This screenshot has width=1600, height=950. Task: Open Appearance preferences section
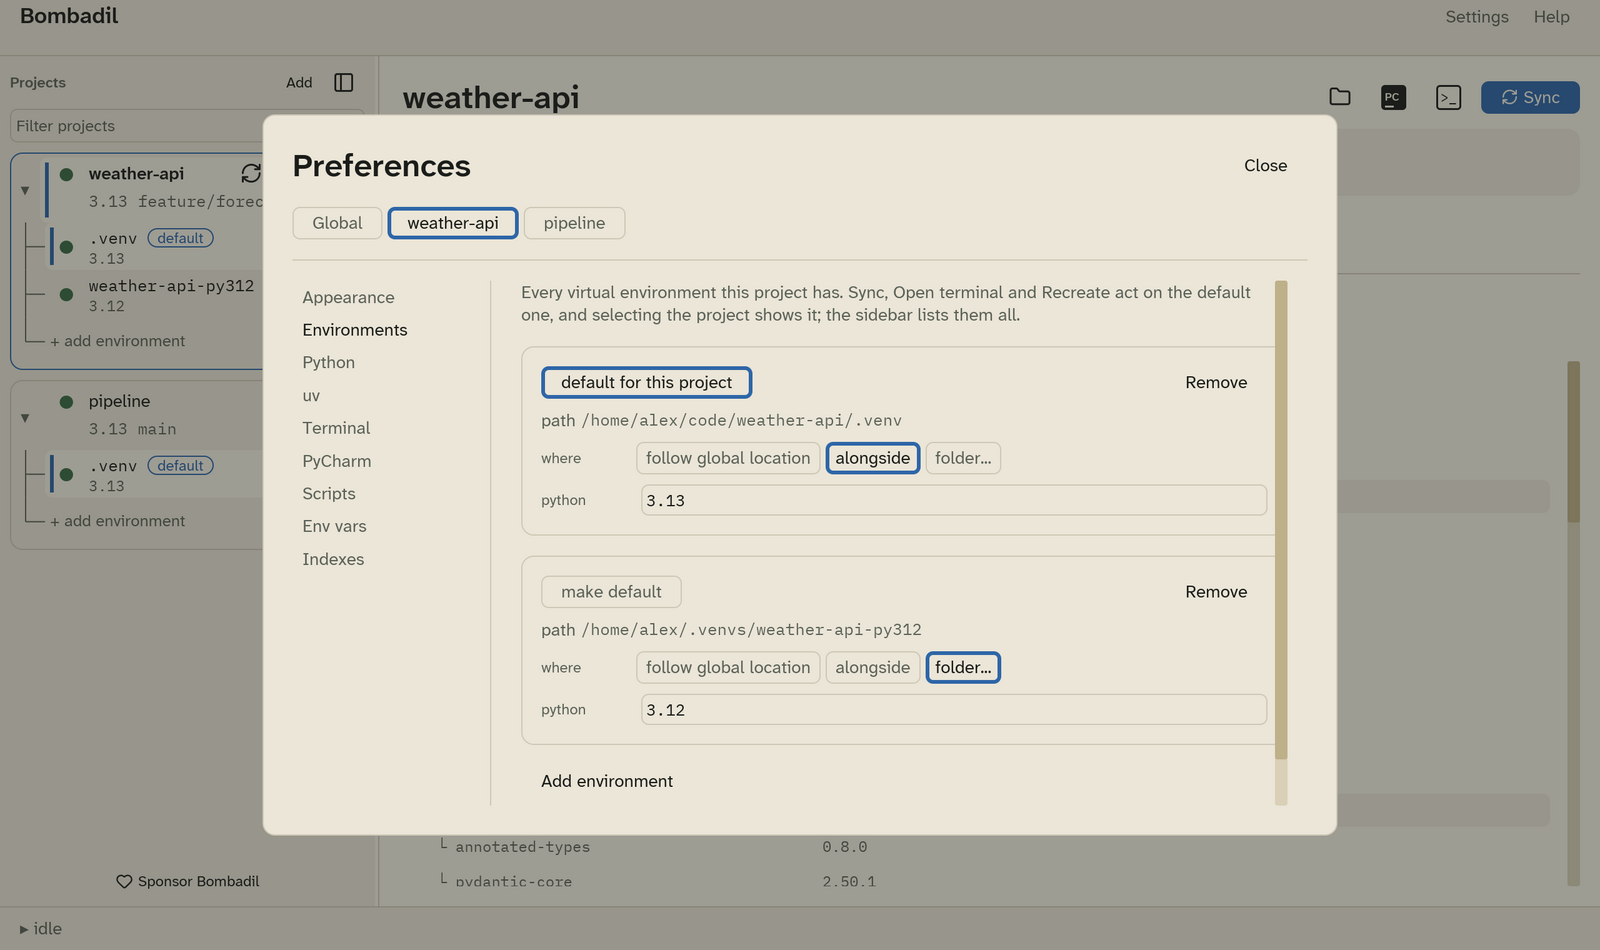click(x=348, y=297)
